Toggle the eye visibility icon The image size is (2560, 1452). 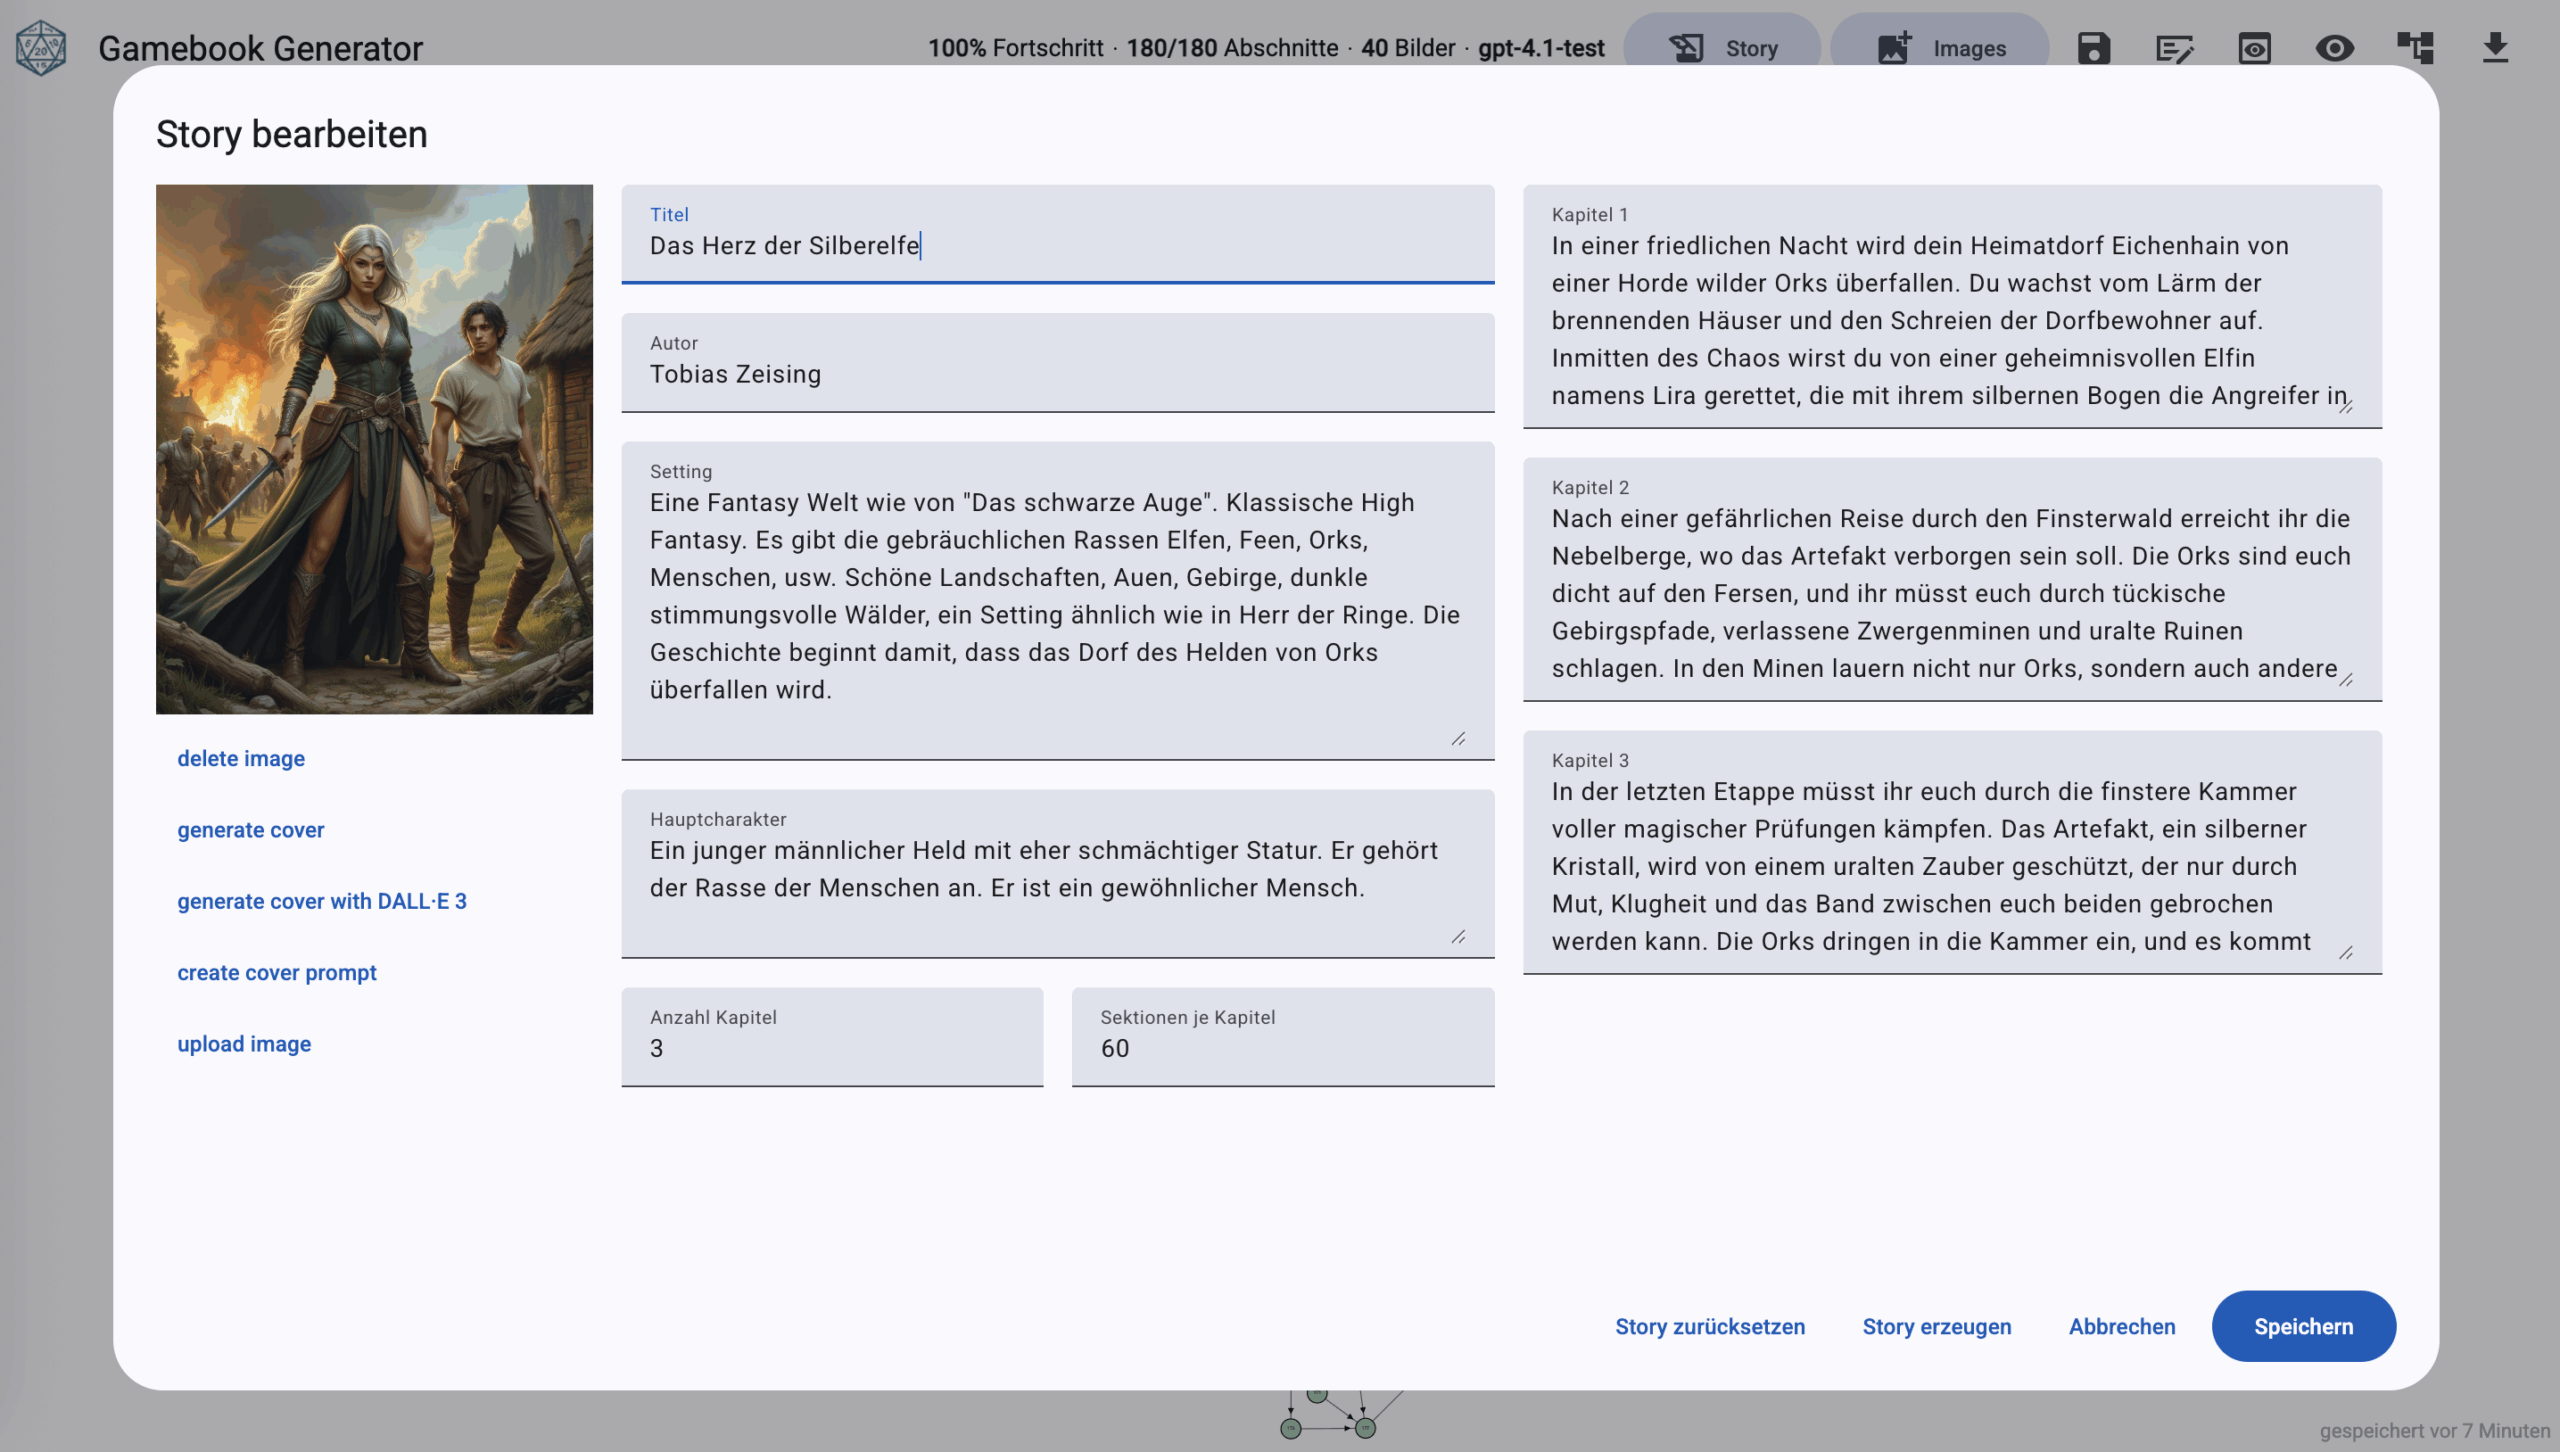(2334, 48)
